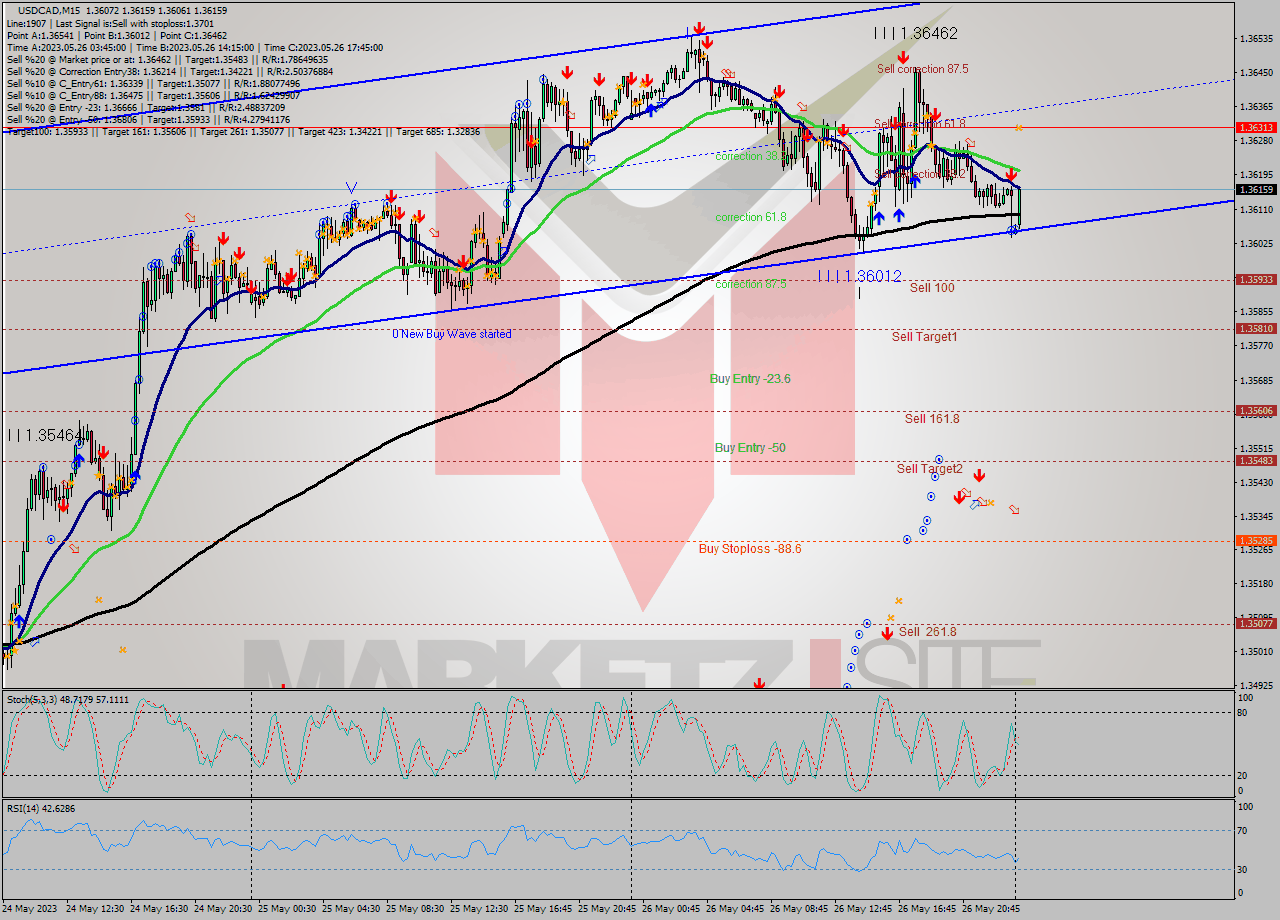
Task: Click the green 'correction 61.8' label
Action: pos(751,217)
